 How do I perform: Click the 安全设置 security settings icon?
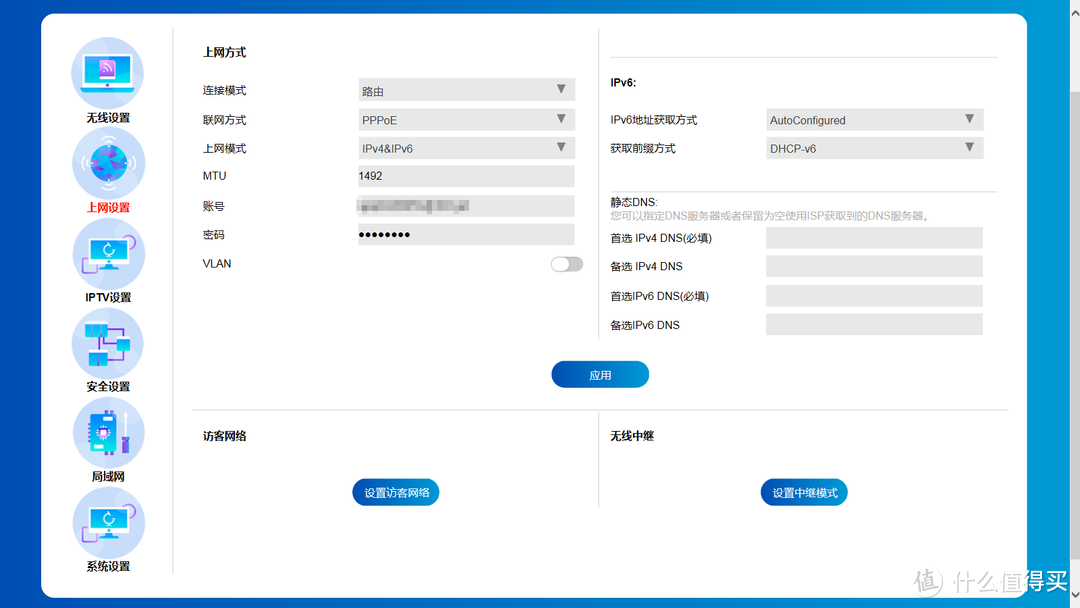coord(107,342)
